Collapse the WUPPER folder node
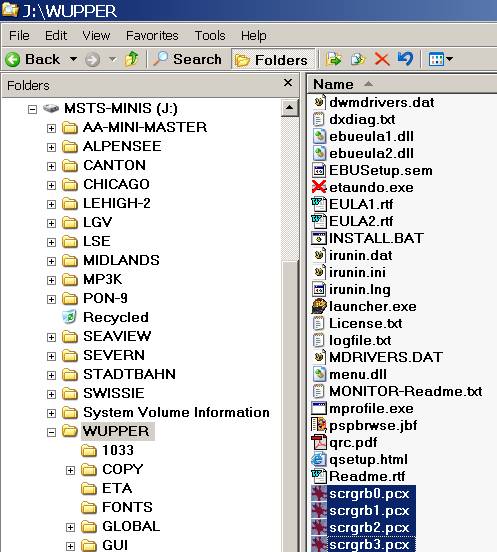The width and height of the screenshot is (497, 552). 51,433
